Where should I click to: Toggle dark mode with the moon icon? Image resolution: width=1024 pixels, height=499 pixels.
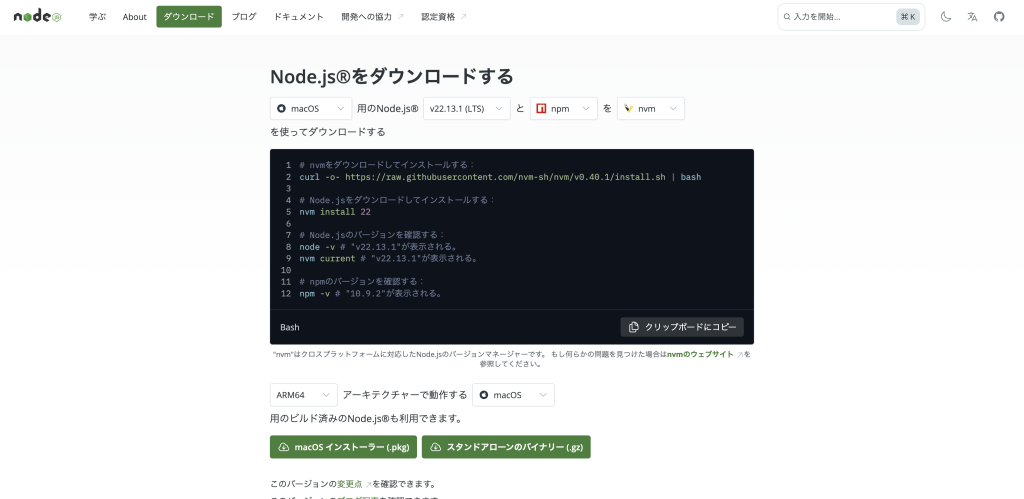946,17
